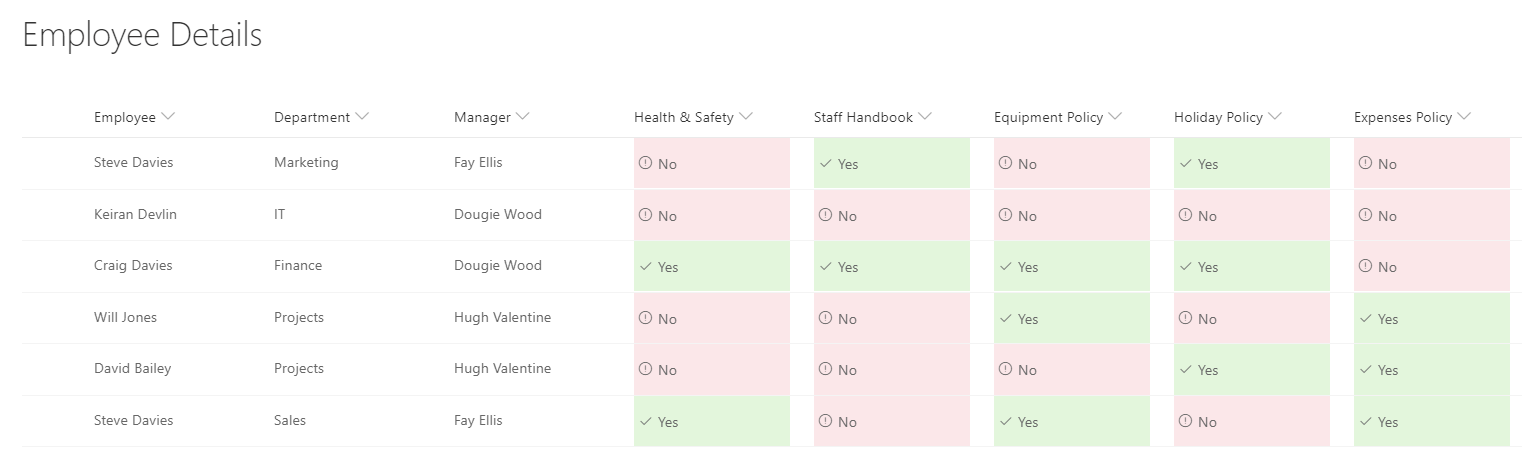
Task: Click the warning icon in Will Jones Holiday Policy
Action: click(x=1185, y=319)
